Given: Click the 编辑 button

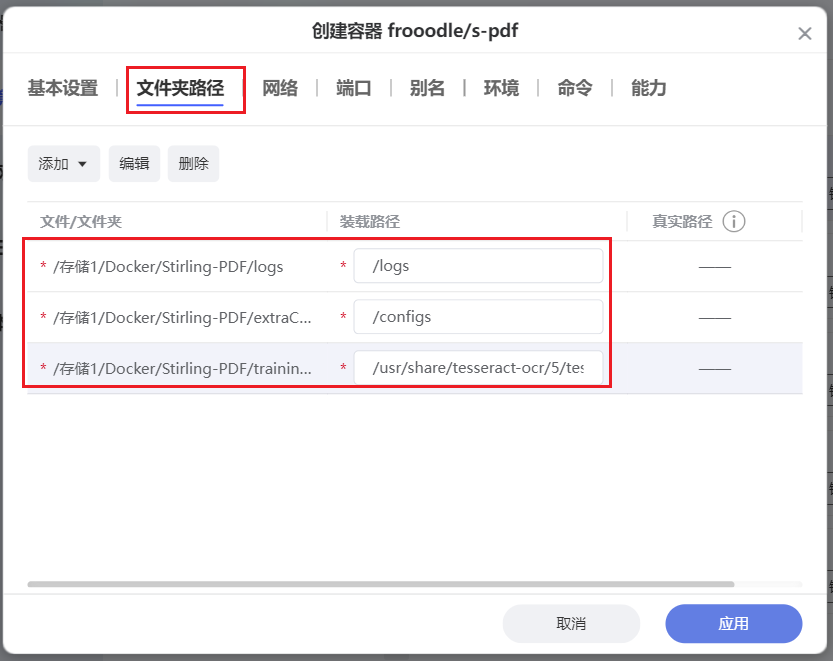Looking at the screenshot, I should point(134,164).
